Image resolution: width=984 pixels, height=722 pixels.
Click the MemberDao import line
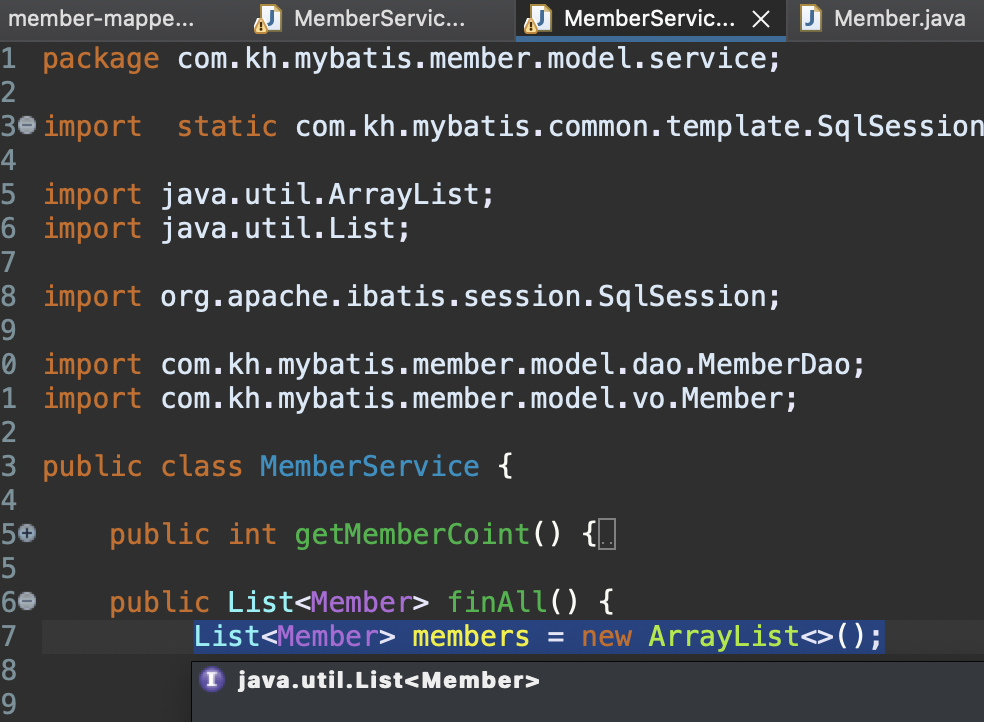454,364
